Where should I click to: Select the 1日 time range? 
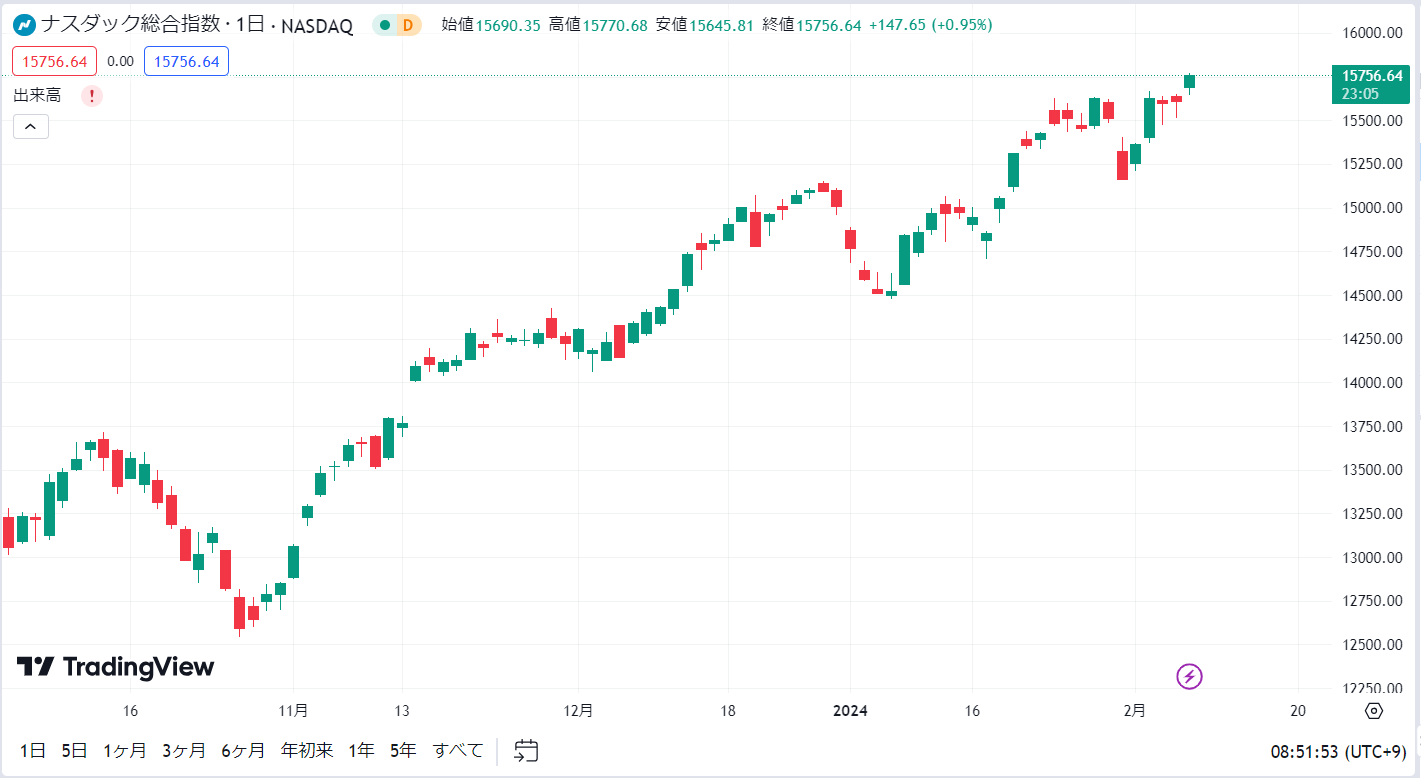click(x=32, y=750)
